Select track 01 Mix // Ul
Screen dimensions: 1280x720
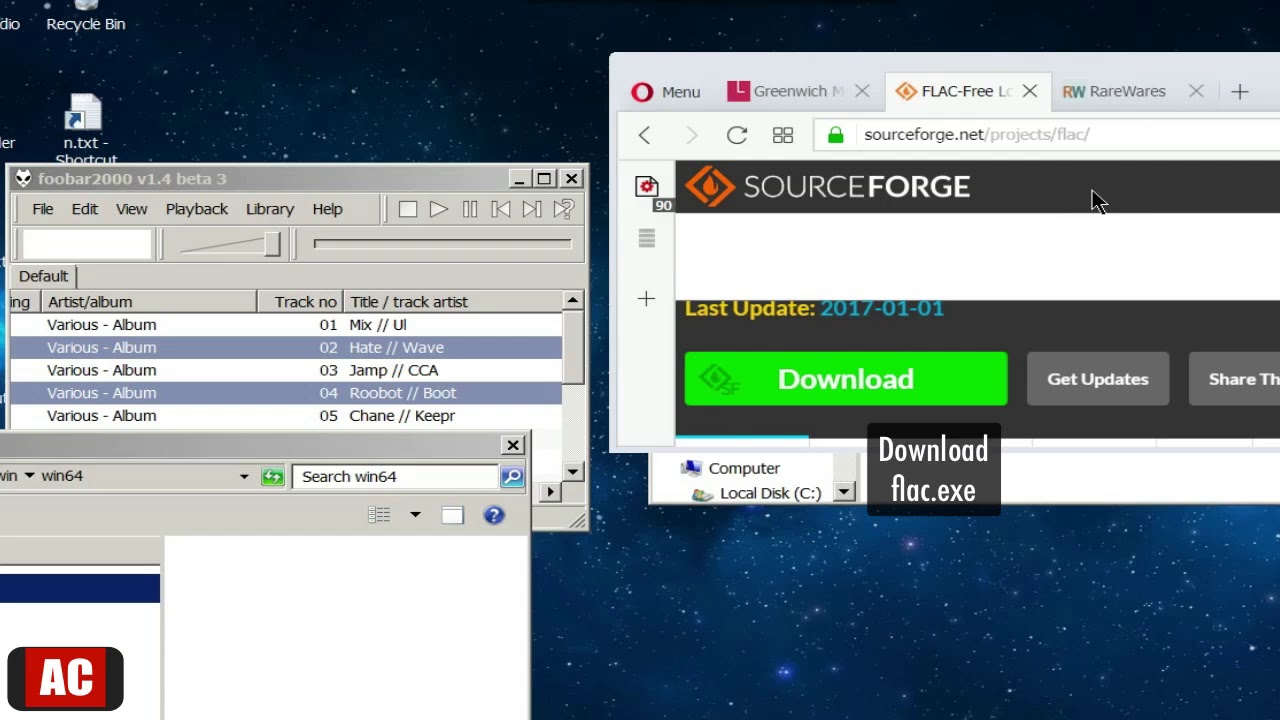tap(286, 325)
